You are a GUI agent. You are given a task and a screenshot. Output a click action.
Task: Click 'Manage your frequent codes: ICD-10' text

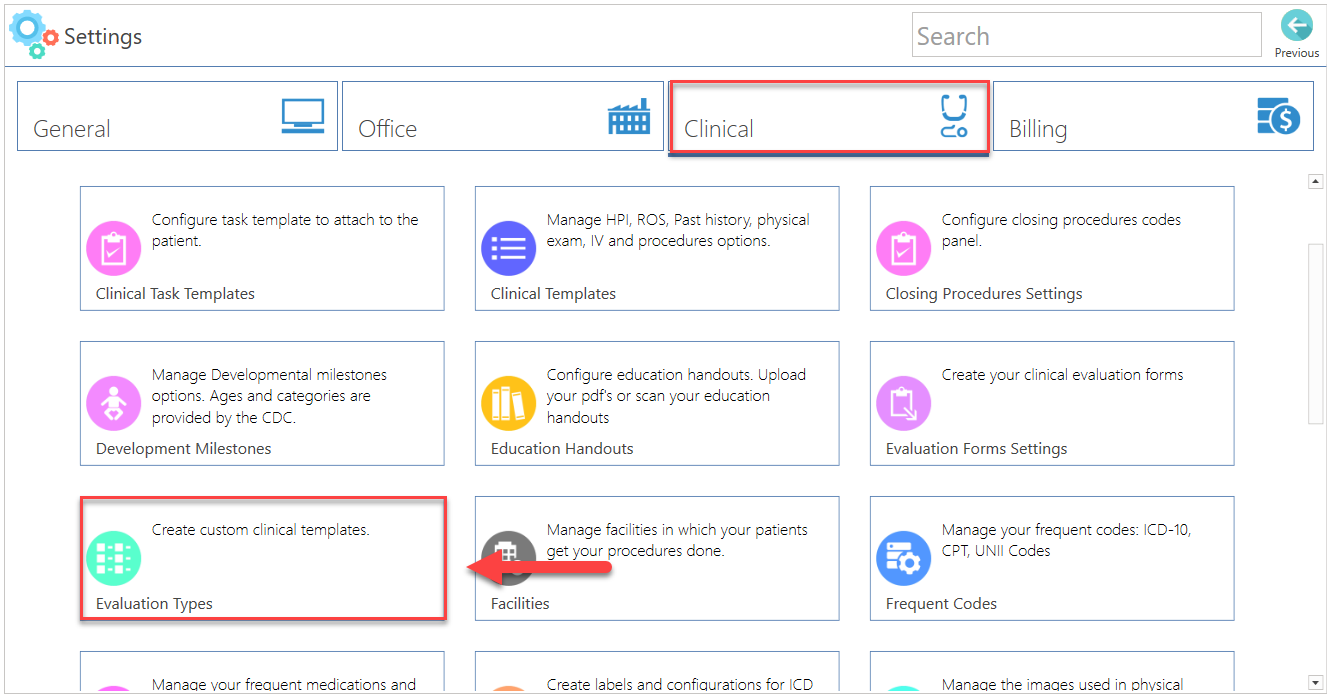coord(1066,541)
